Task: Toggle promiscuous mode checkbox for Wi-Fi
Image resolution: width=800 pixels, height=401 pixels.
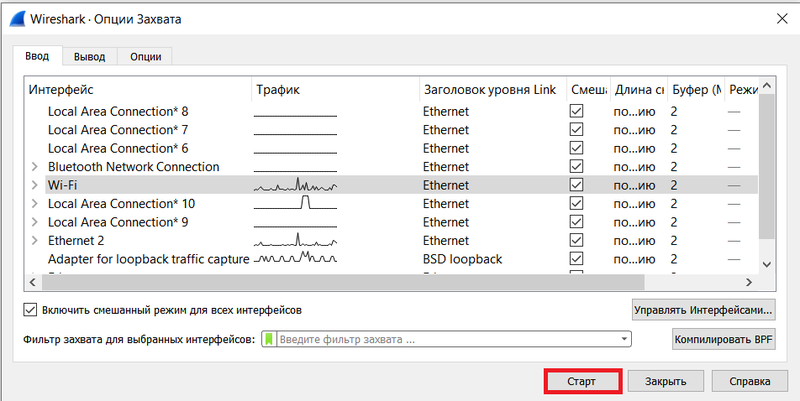Action: point(576,186)
